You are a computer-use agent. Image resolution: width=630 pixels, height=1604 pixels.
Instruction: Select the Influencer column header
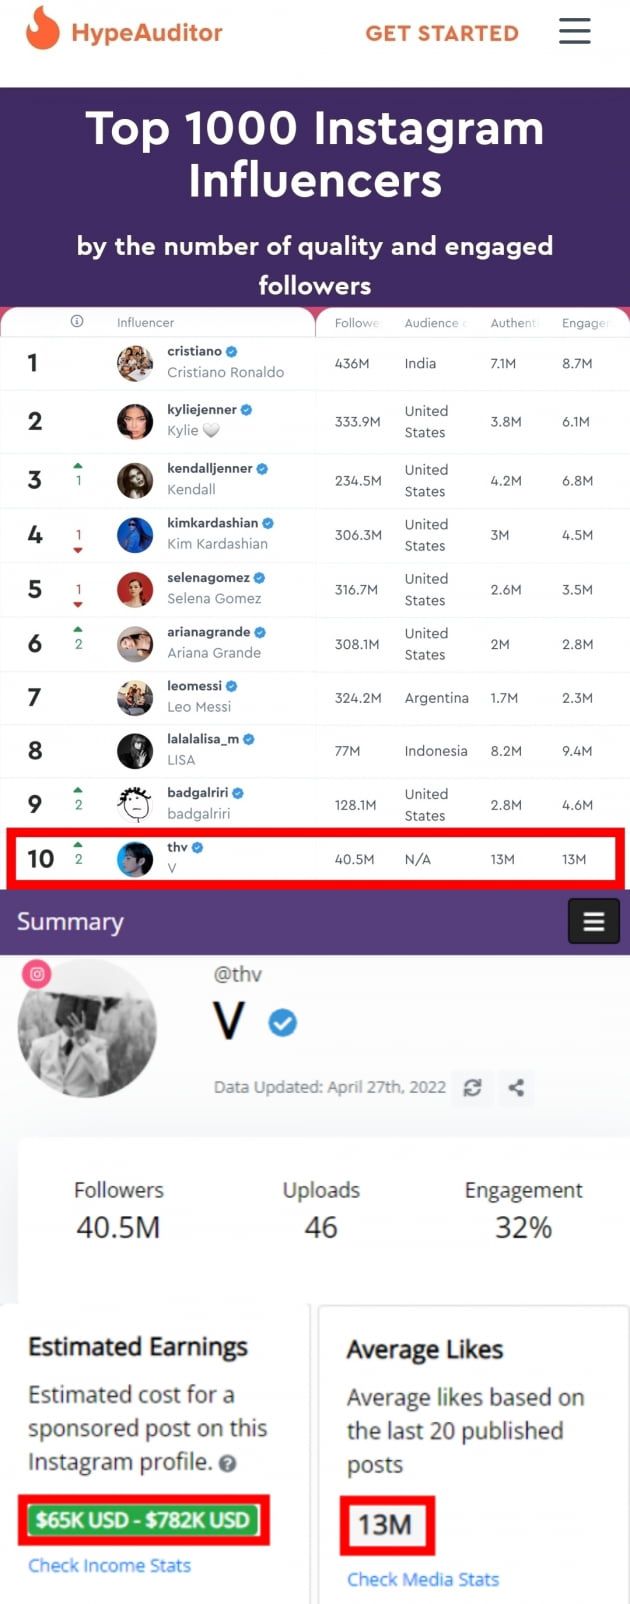145,322
